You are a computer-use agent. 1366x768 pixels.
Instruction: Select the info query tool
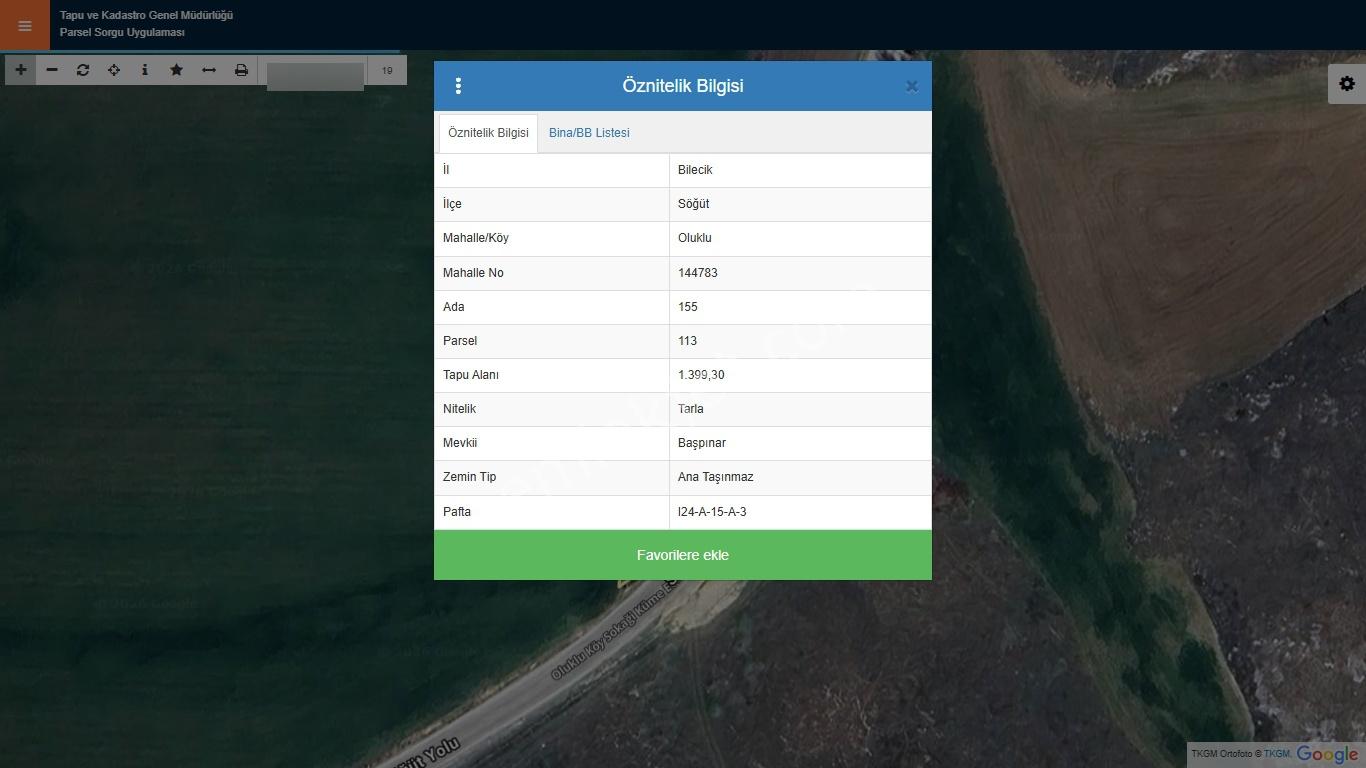pyautogui.click(x=145, y=70)
